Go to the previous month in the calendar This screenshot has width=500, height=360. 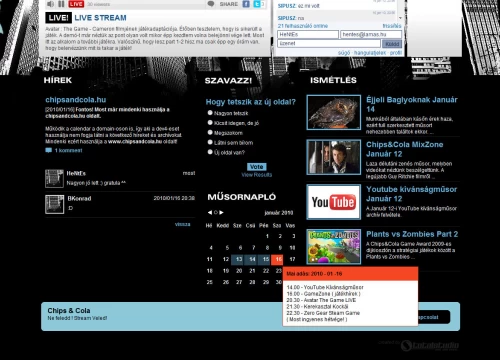209,212
